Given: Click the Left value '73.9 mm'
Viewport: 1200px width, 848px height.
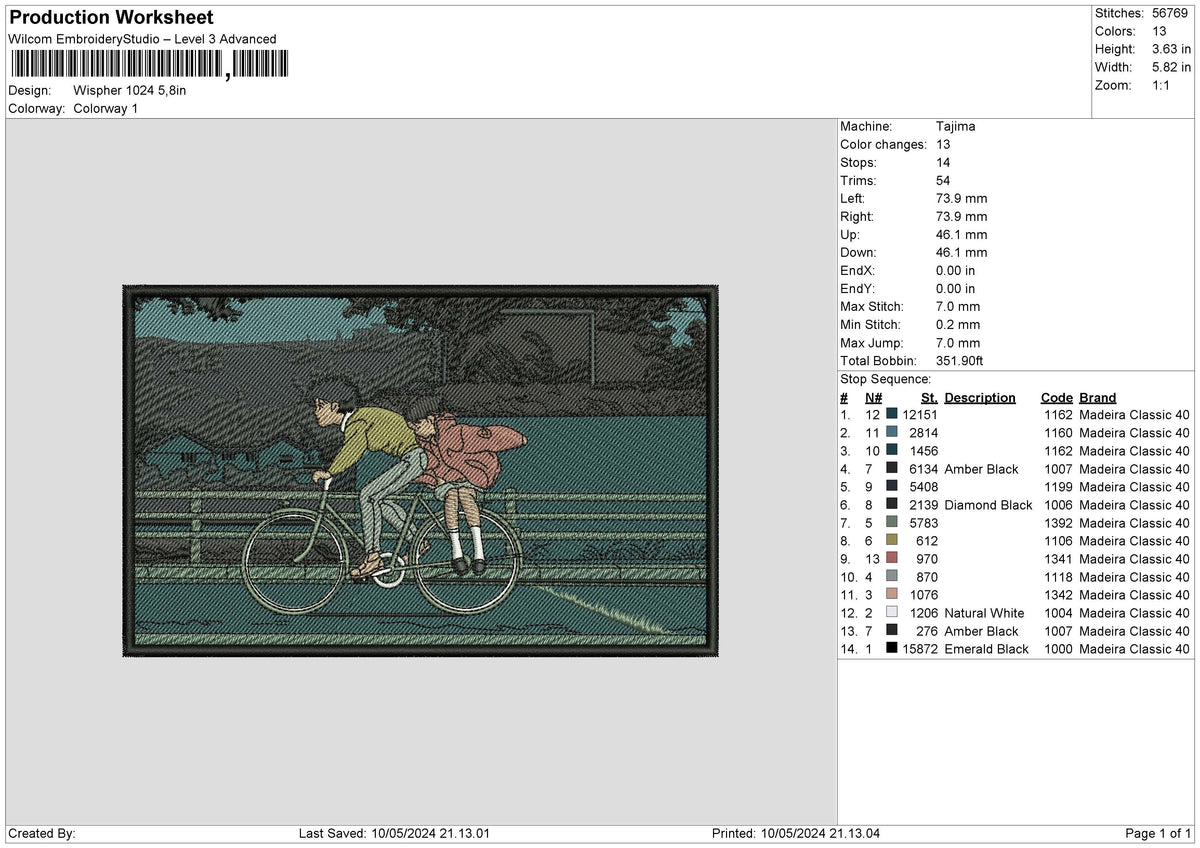Looking at the screenshot, I should (962, 198).
